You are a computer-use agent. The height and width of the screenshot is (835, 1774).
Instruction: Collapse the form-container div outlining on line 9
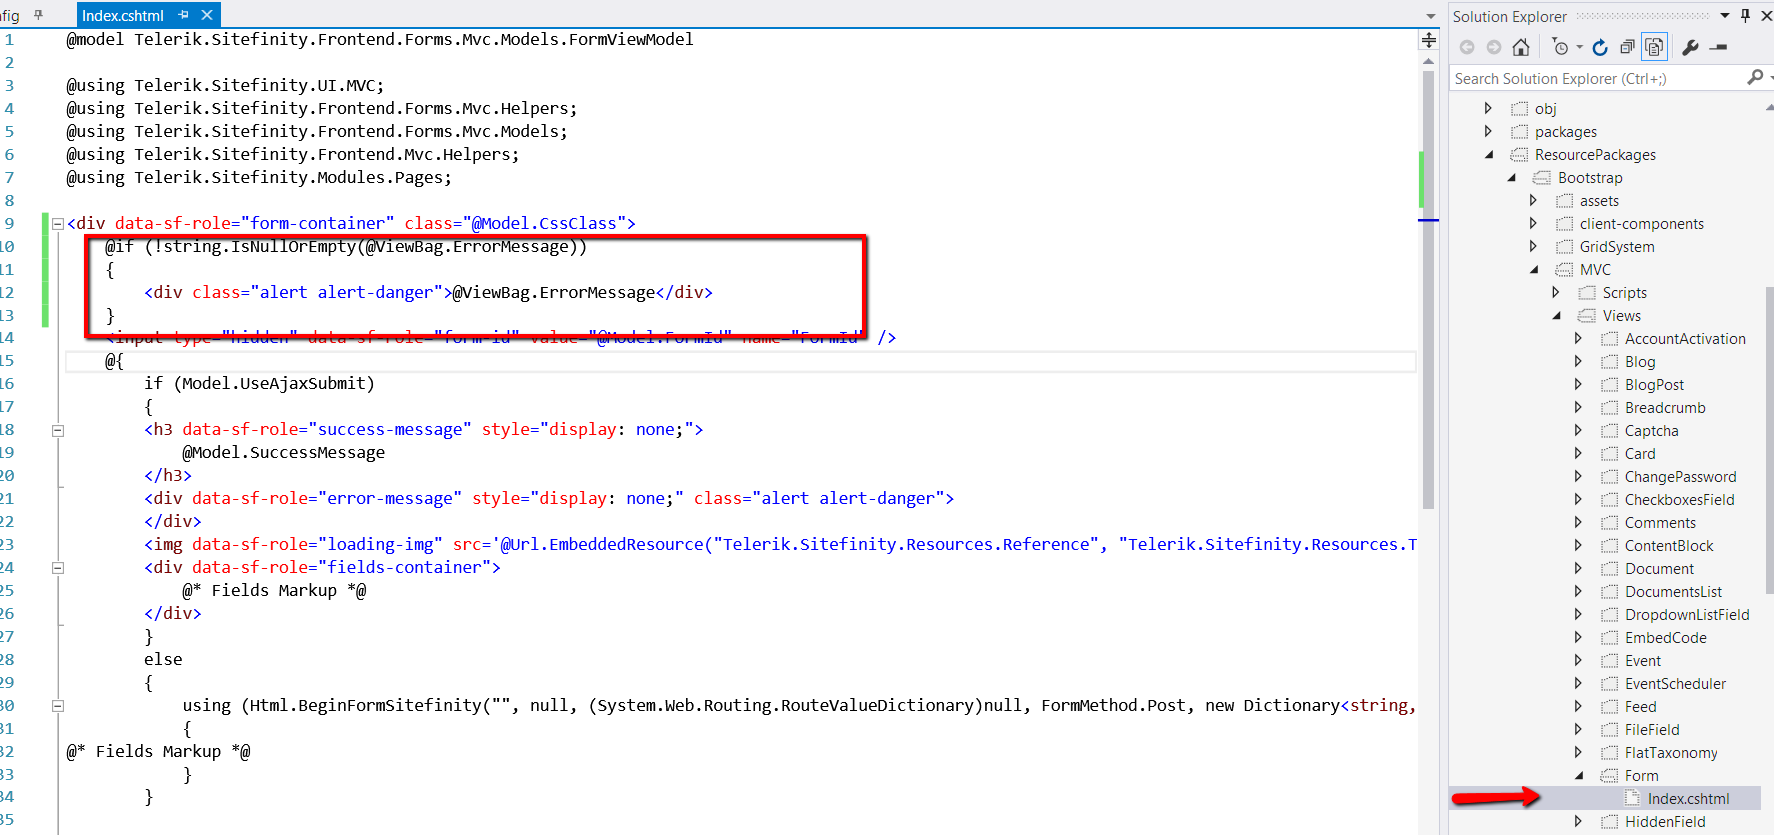(x=58, y=224)
